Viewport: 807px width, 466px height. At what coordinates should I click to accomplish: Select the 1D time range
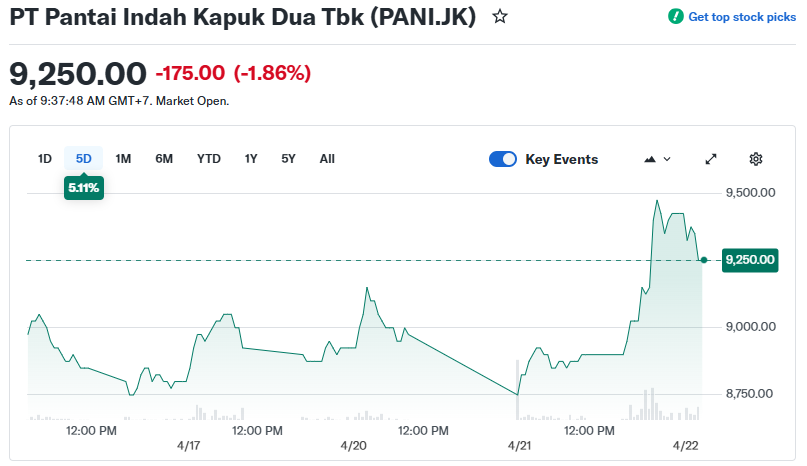click(45, 158)
